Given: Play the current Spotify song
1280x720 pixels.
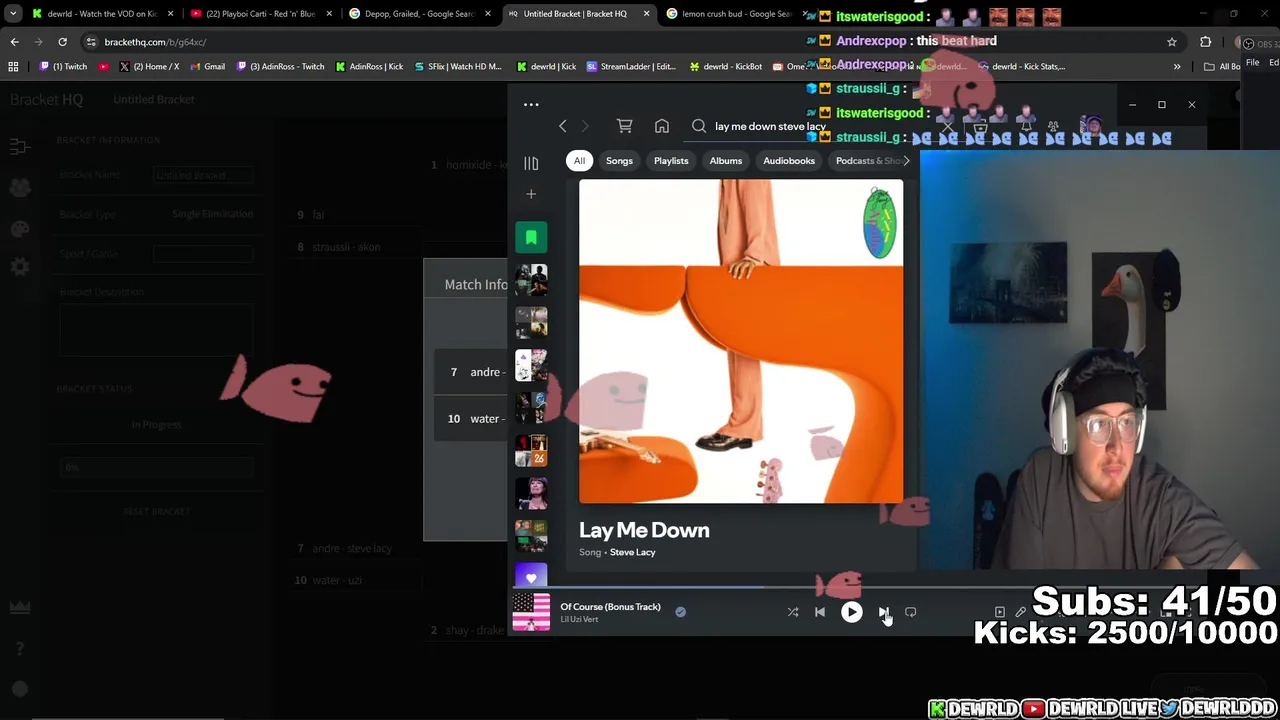Looking at the screenshot, I should [851, 612].
